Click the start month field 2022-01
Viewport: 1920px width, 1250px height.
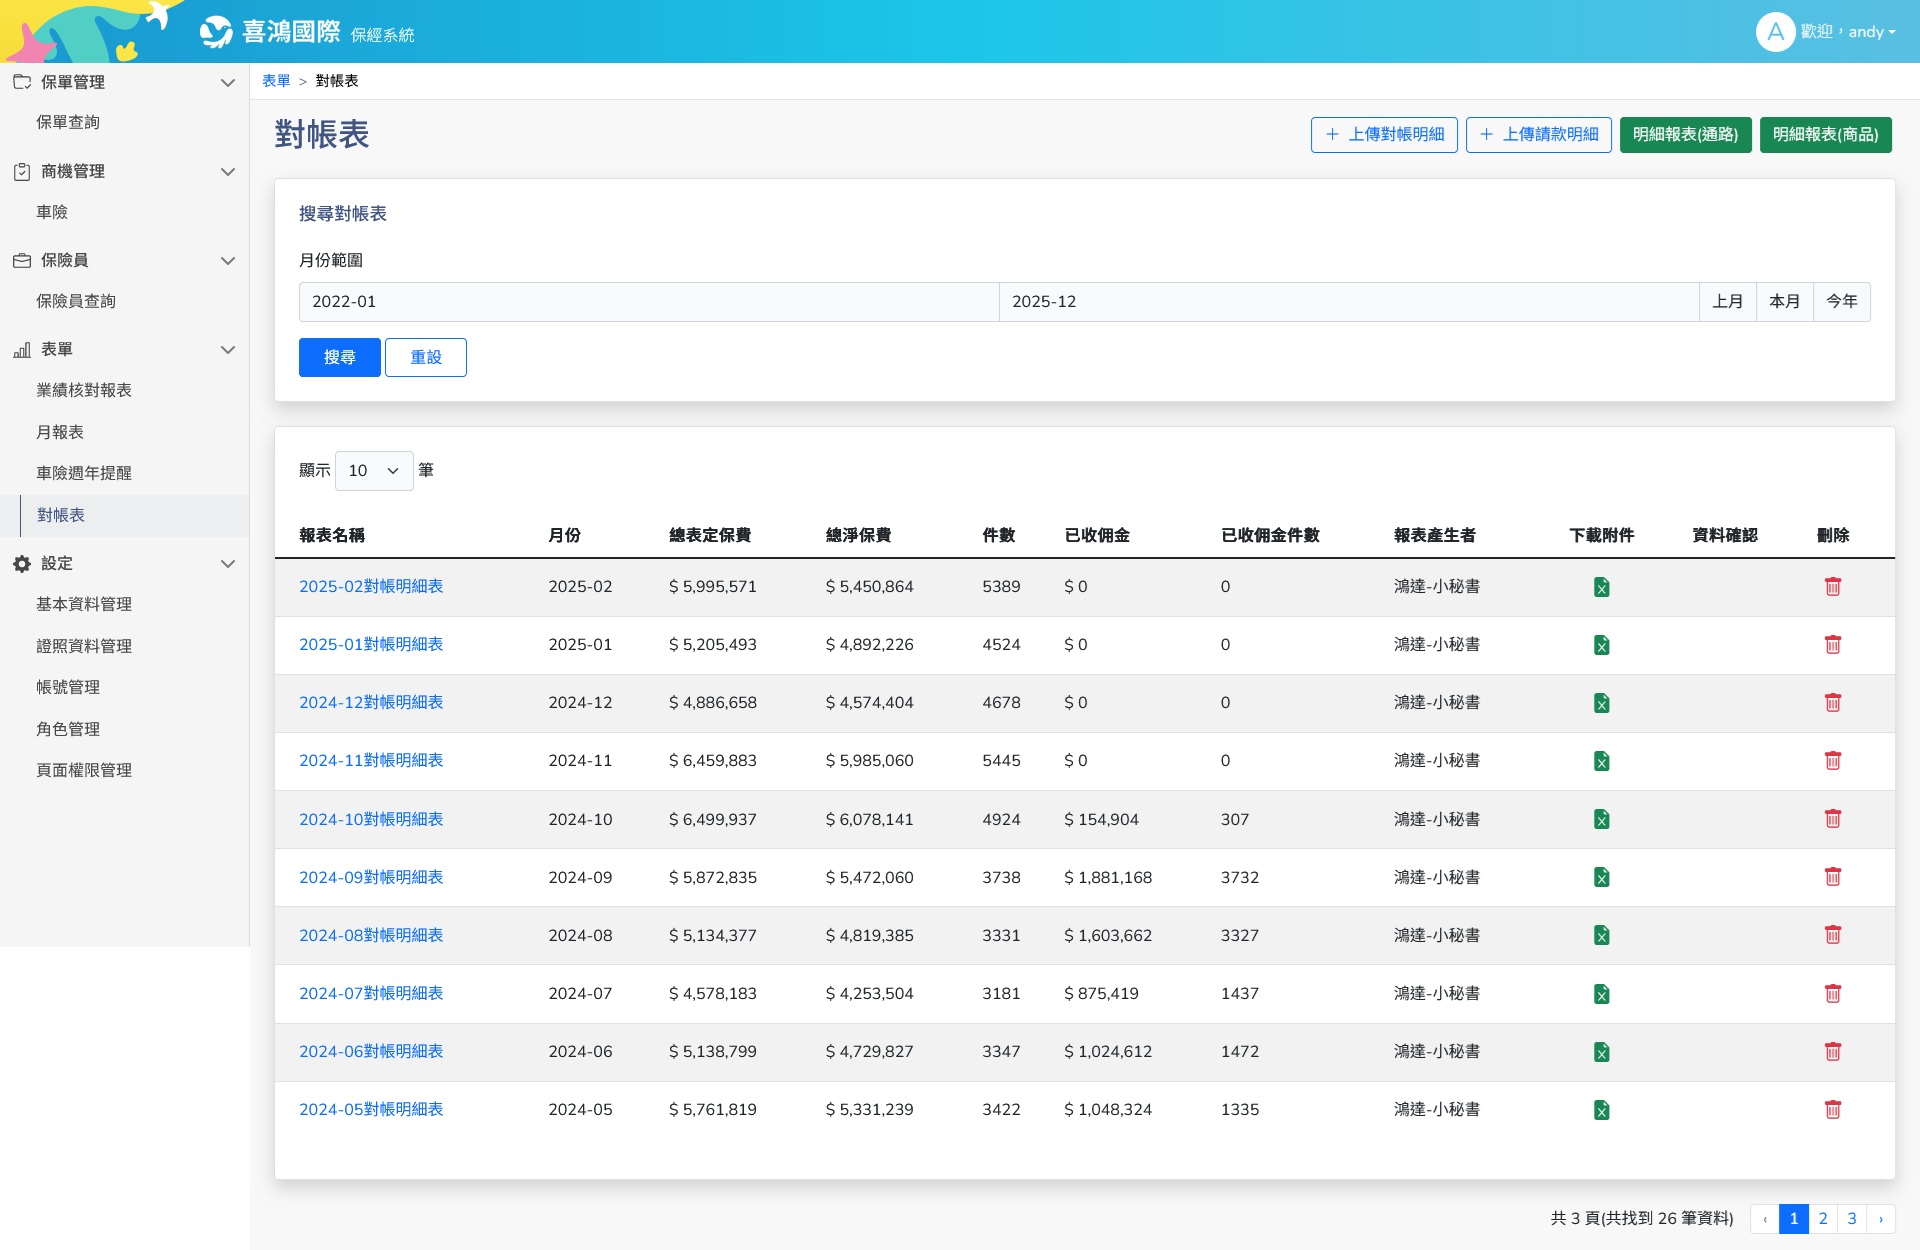click(x=648, y=302)
